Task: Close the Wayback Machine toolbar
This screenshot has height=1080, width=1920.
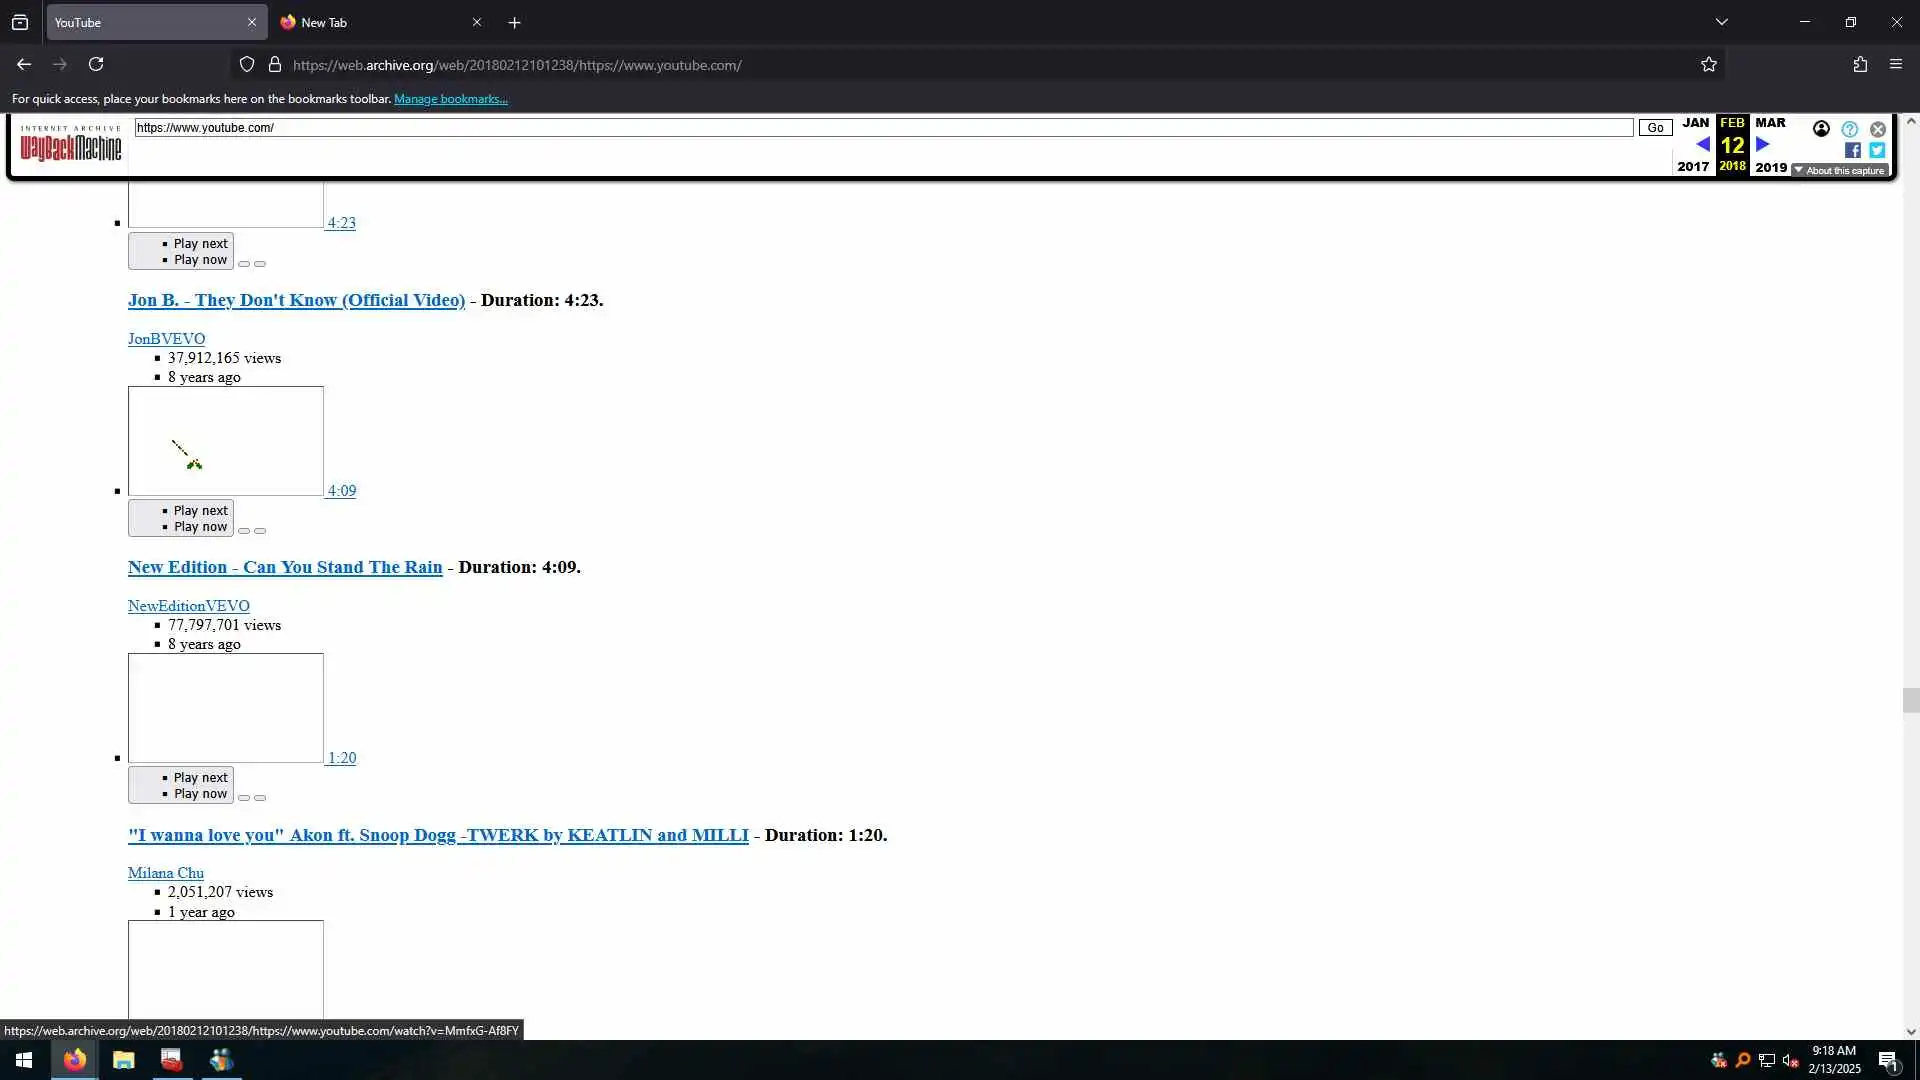Action: coord(1878,129)
